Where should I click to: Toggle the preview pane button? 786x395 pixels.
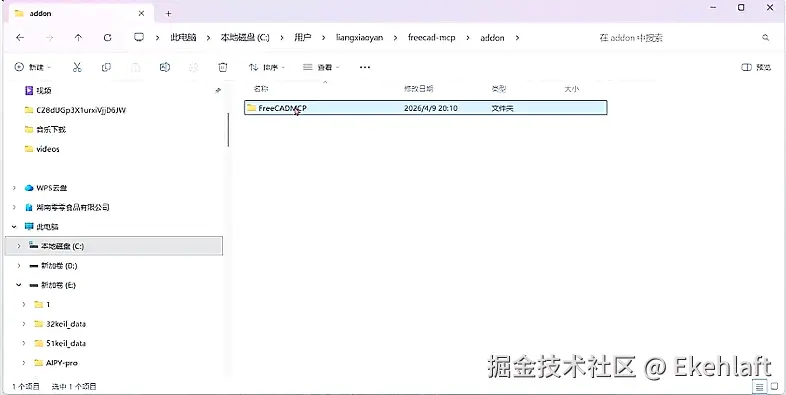click(756, 67)
